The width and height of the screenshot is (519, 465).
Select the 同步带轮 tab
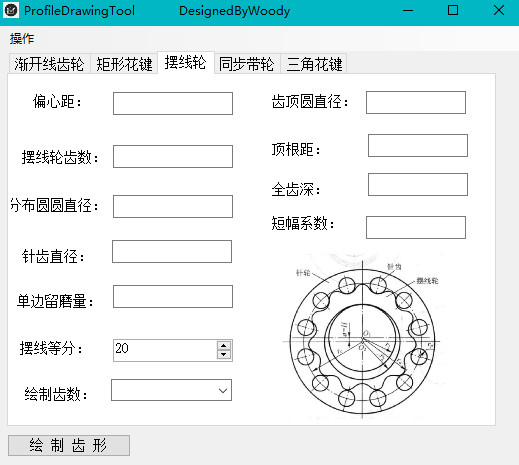(247, 64)
